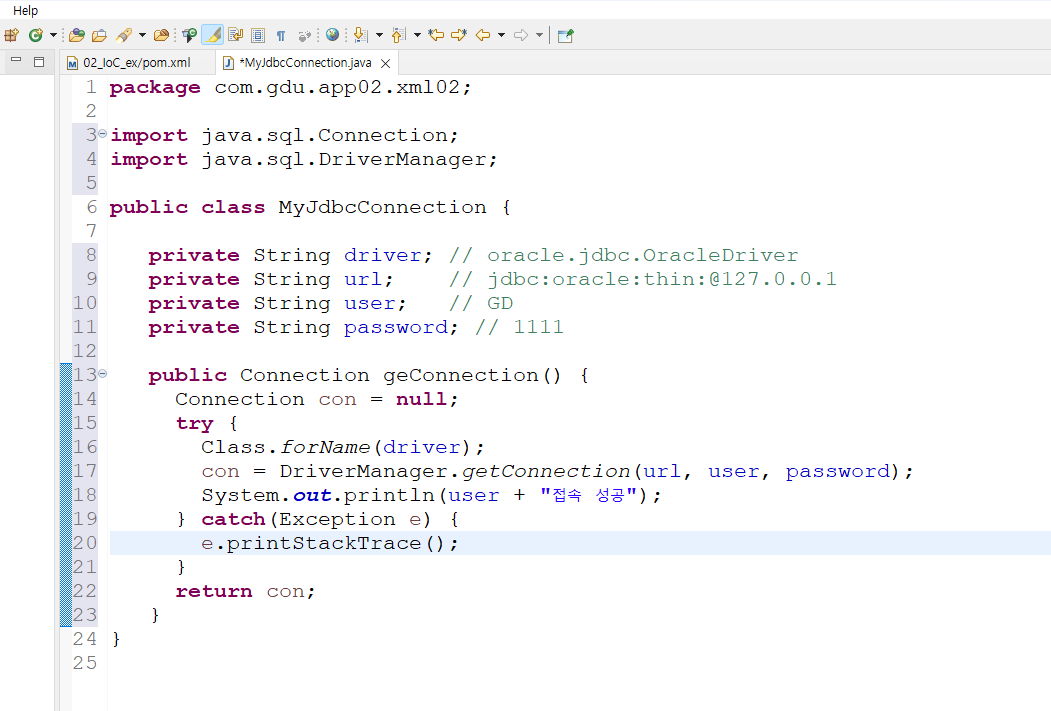
Task: Click Next Edit Location arrow icon
Action: point(459,36)
